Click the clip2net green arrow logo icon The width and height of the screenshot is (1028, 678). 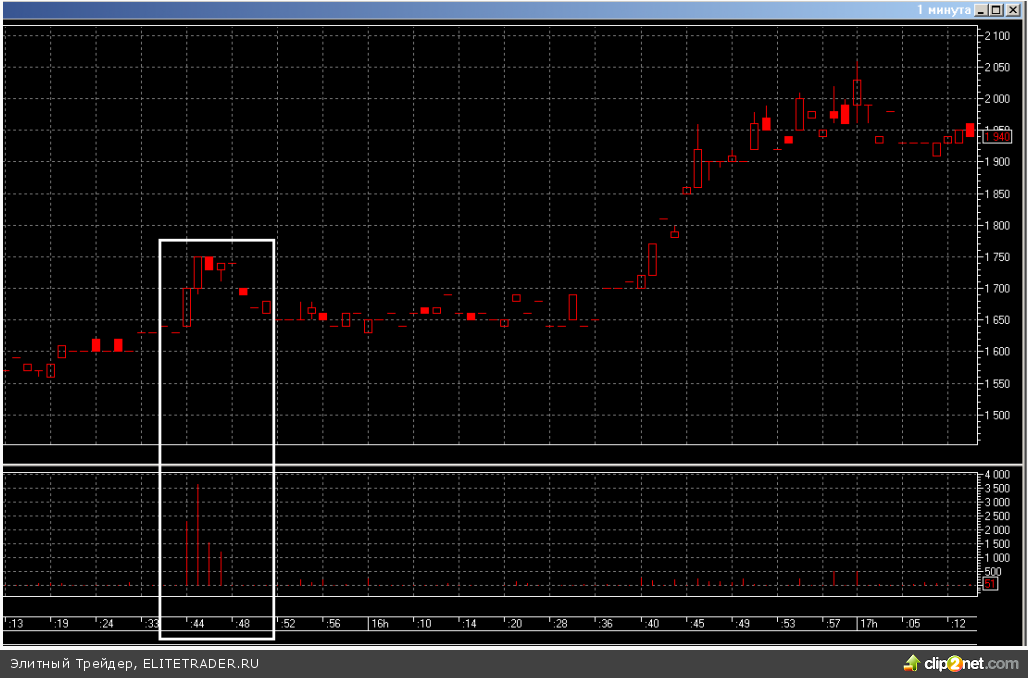tap(911, 662)
